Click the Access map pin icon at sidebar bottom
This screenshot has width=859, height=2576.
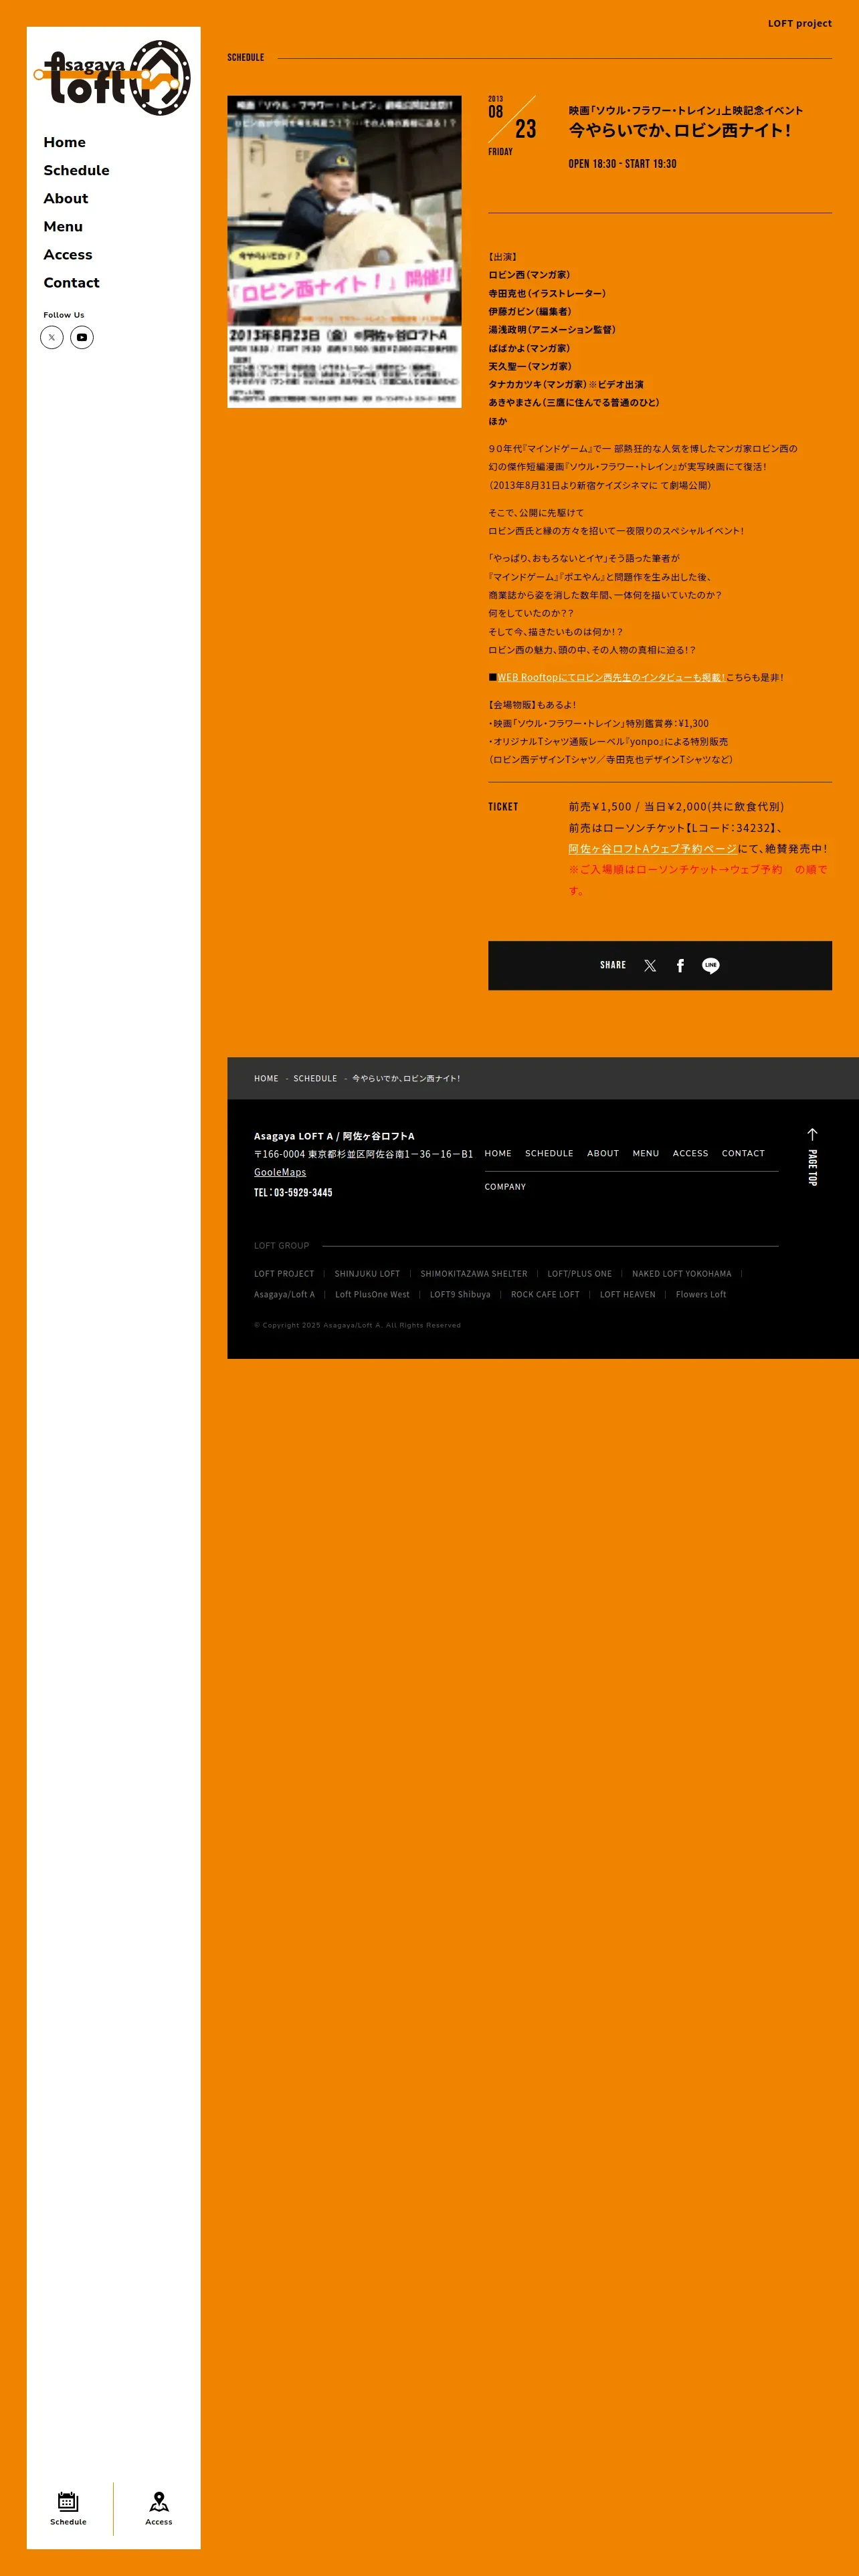click(x=159, y=2508)
